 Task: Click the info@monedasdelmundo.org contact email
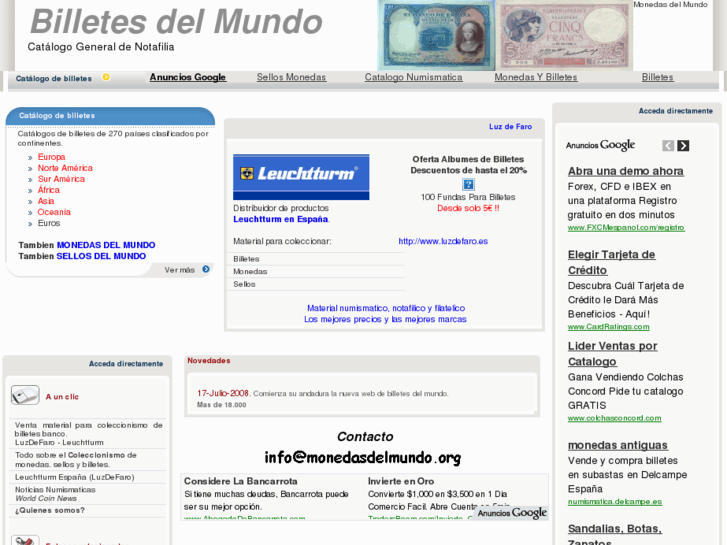pos(363,458)
